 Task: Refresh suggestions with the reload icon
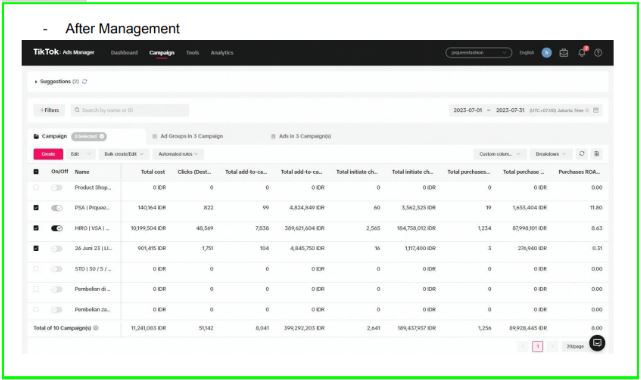pos(85,82)
